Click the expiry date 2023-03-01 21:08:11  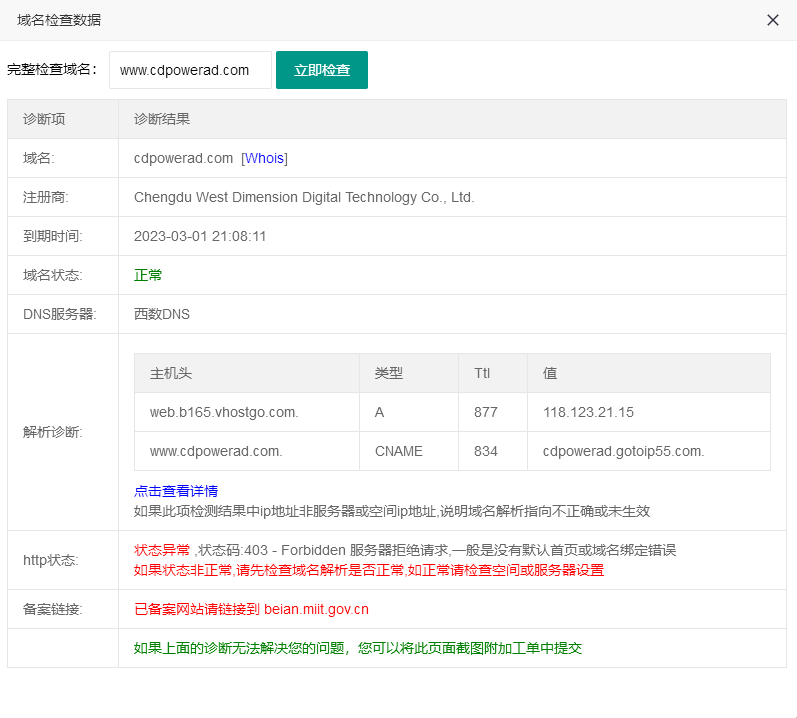tap(200, 236)
